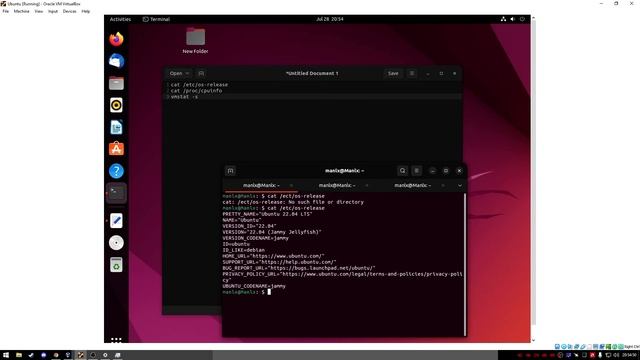
Task: Click the Terminal window vertical scrollbar
Action: 464,264
